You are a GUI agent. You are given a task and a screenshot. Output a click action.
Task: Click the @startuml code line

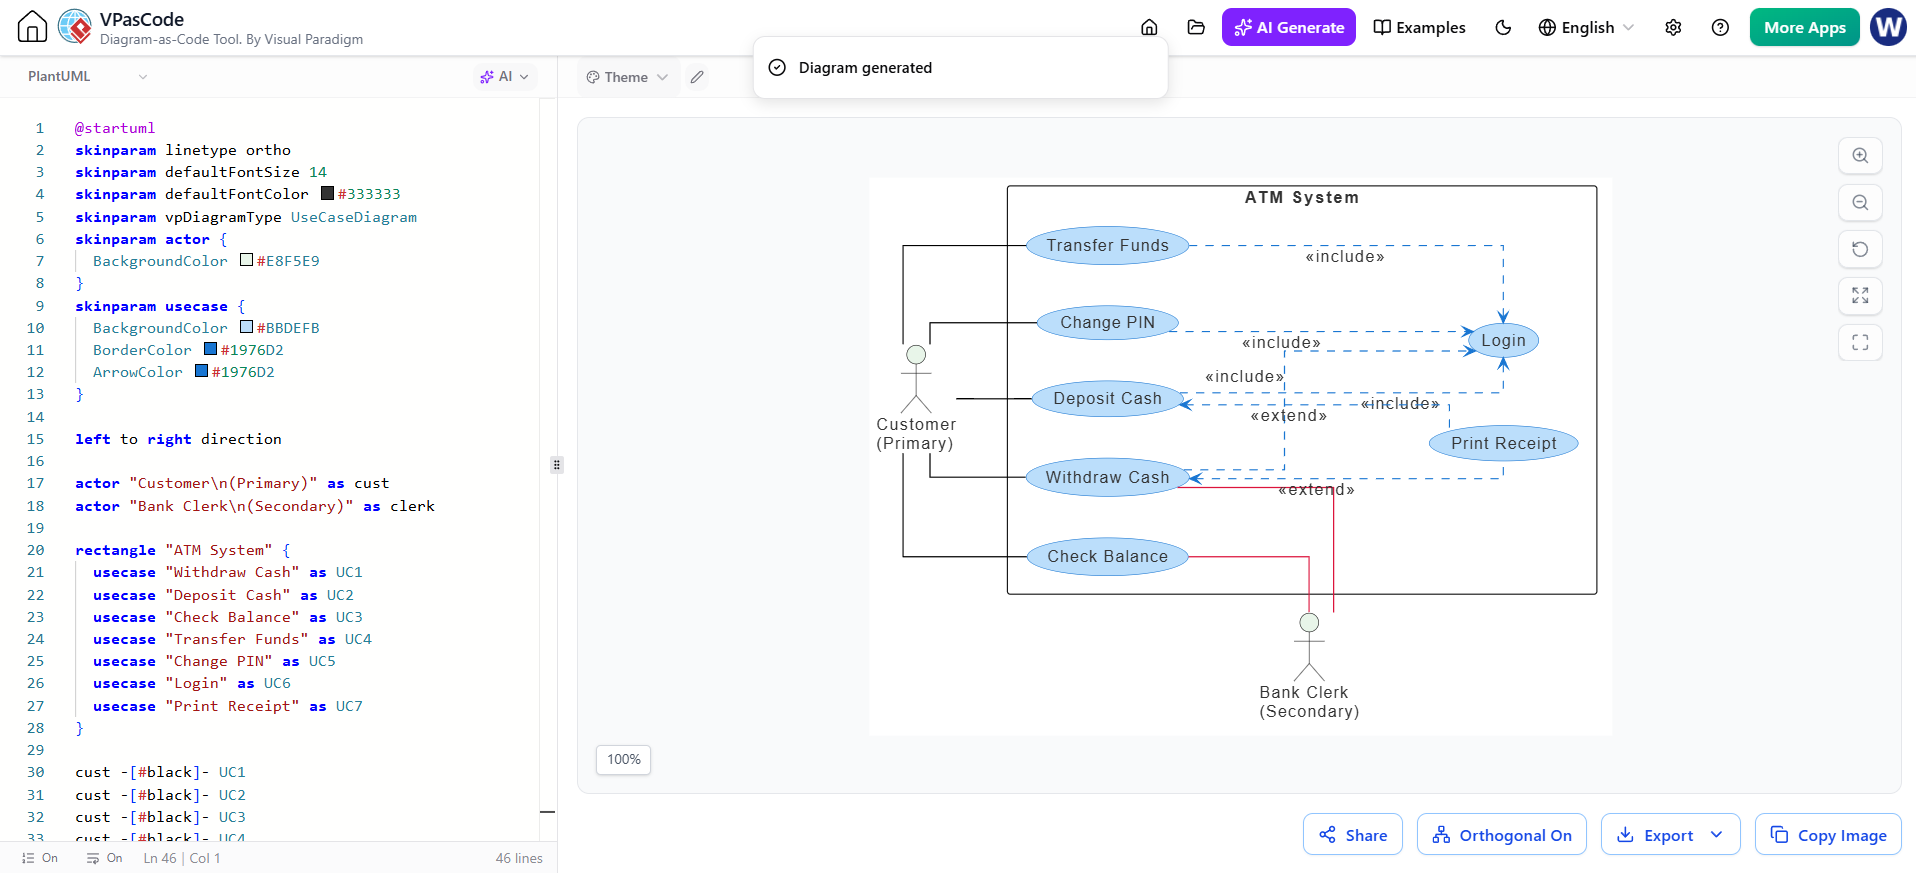click(x=115, y=128)
